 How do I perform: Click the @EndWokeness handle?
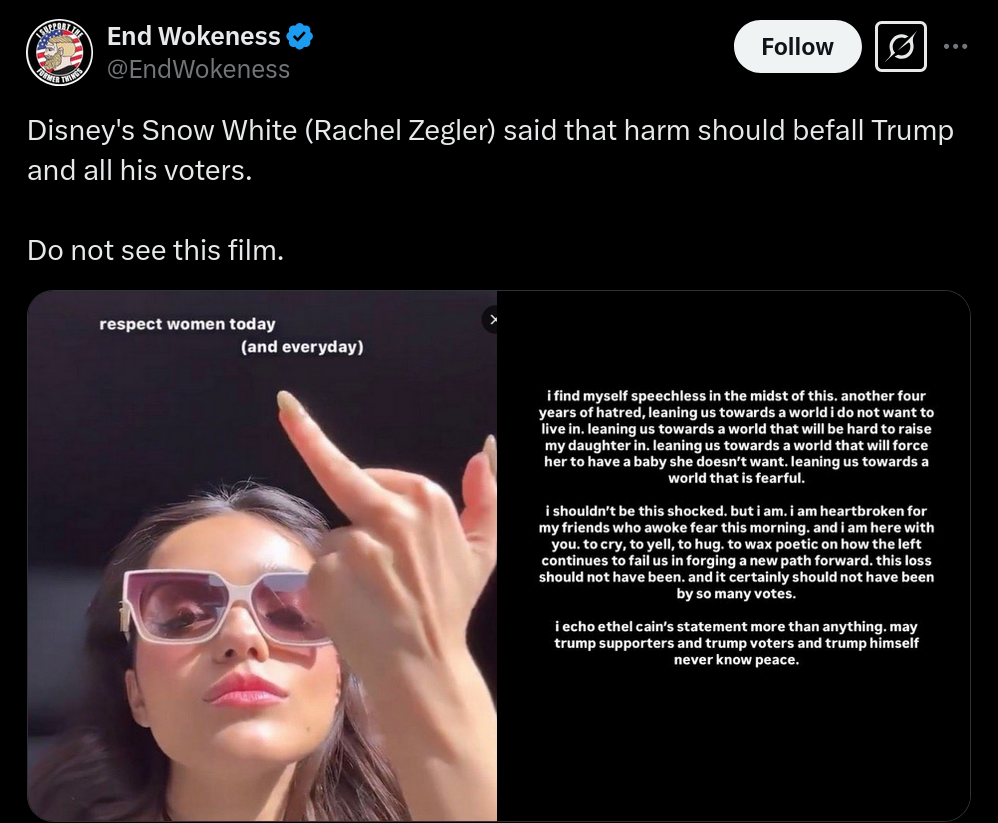pyautogui.click(x=199, y=69)
